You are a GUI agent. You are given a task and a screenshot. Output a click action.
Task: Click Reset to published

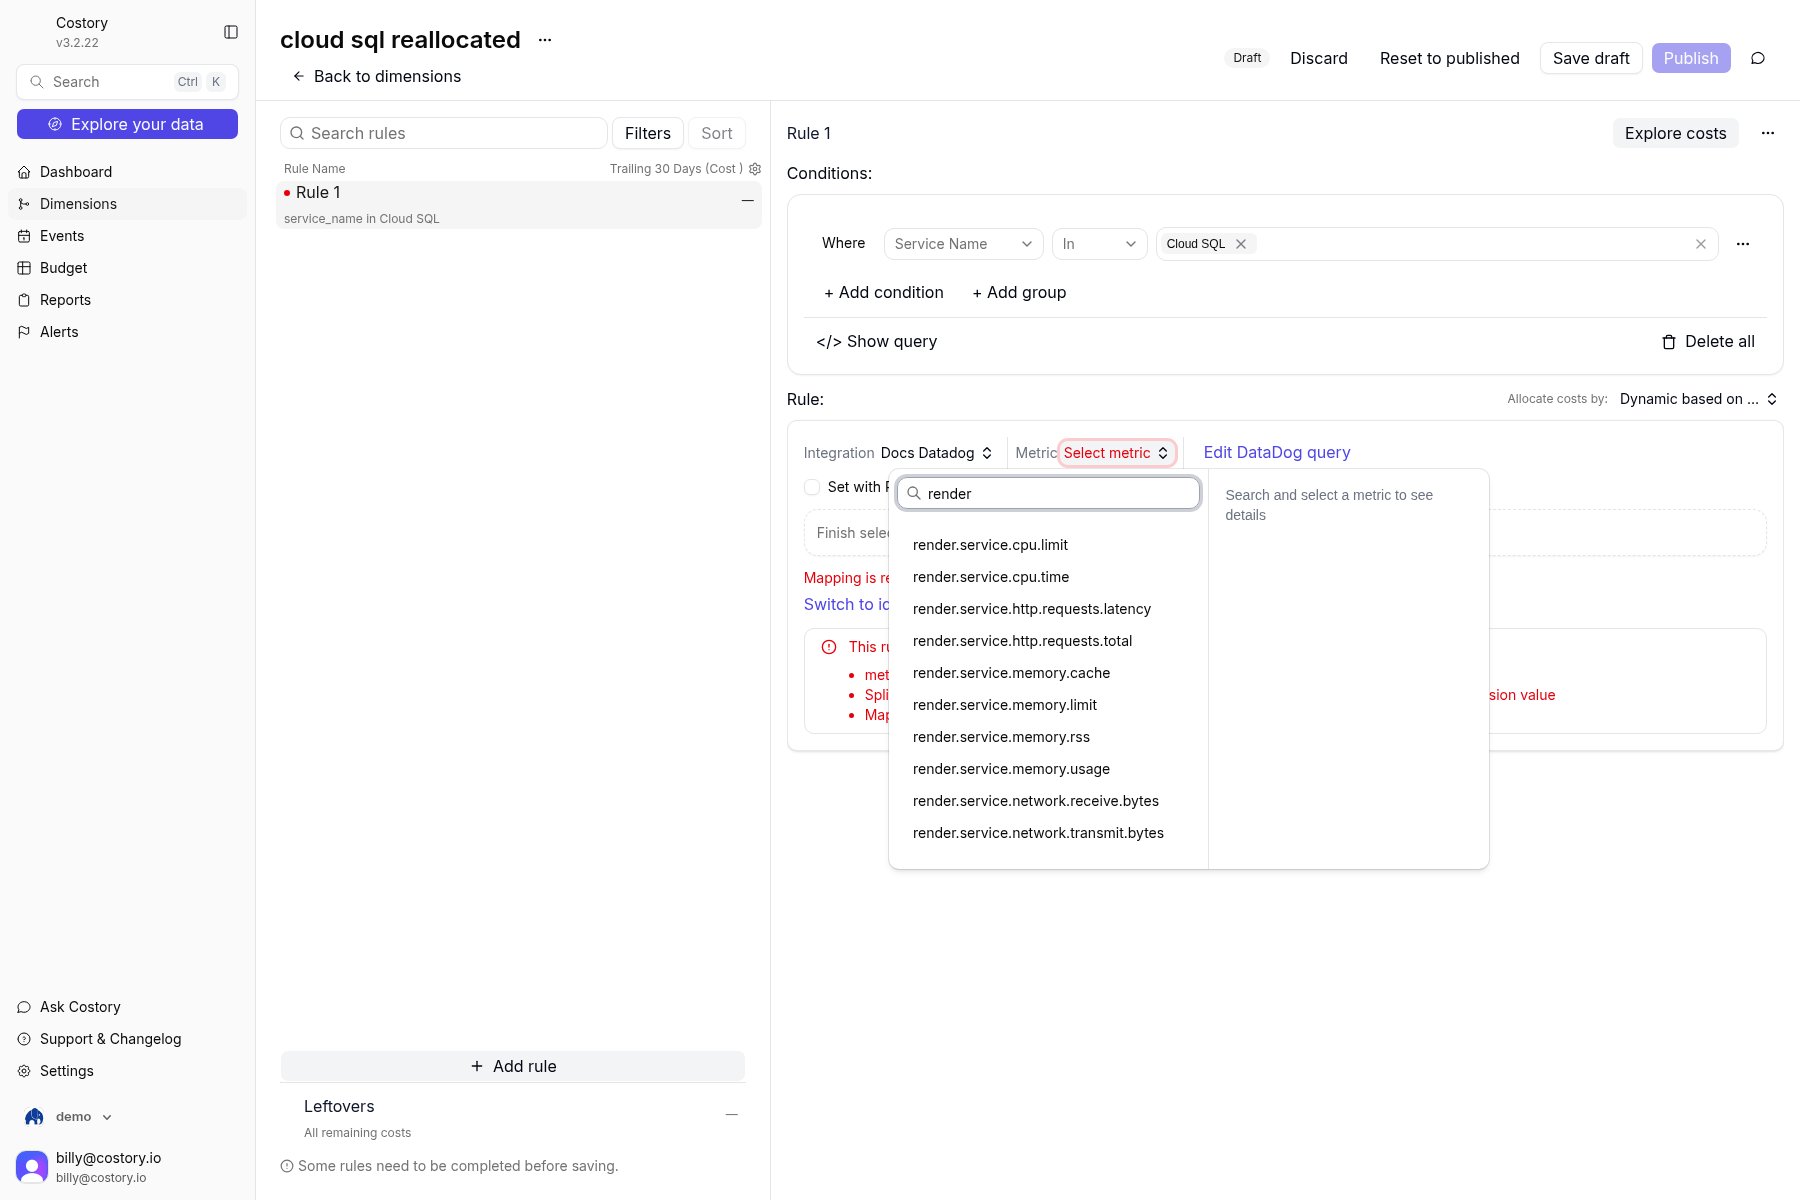click(x=1449, y=58)
